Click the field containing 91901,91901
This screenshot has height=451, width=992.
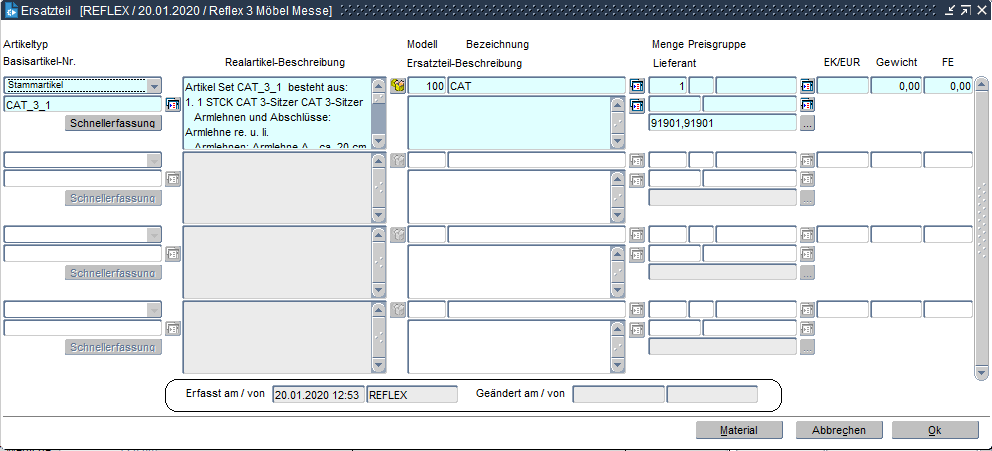(x=722, y=123)
